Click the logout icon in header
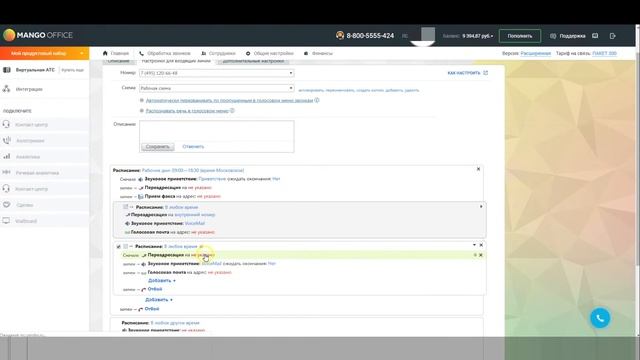Viewport: 640px width, 360px height. (613, 36)
